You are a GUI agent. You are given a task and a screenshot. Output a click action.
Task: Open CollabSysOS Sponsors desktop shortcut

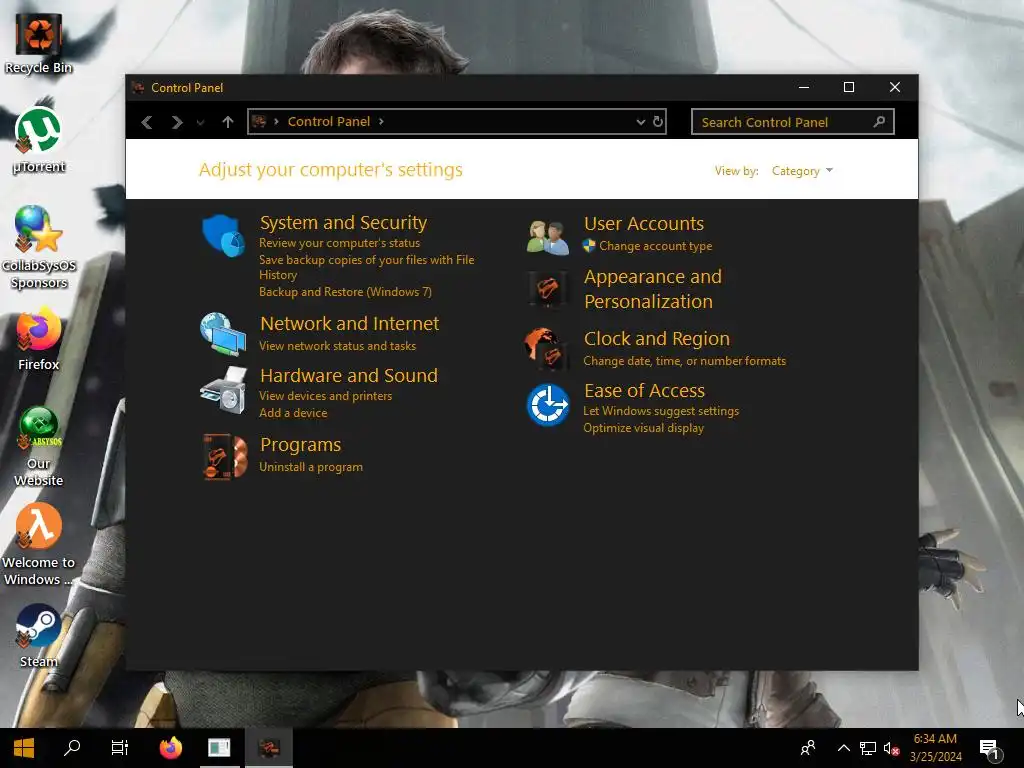(39, 248)
